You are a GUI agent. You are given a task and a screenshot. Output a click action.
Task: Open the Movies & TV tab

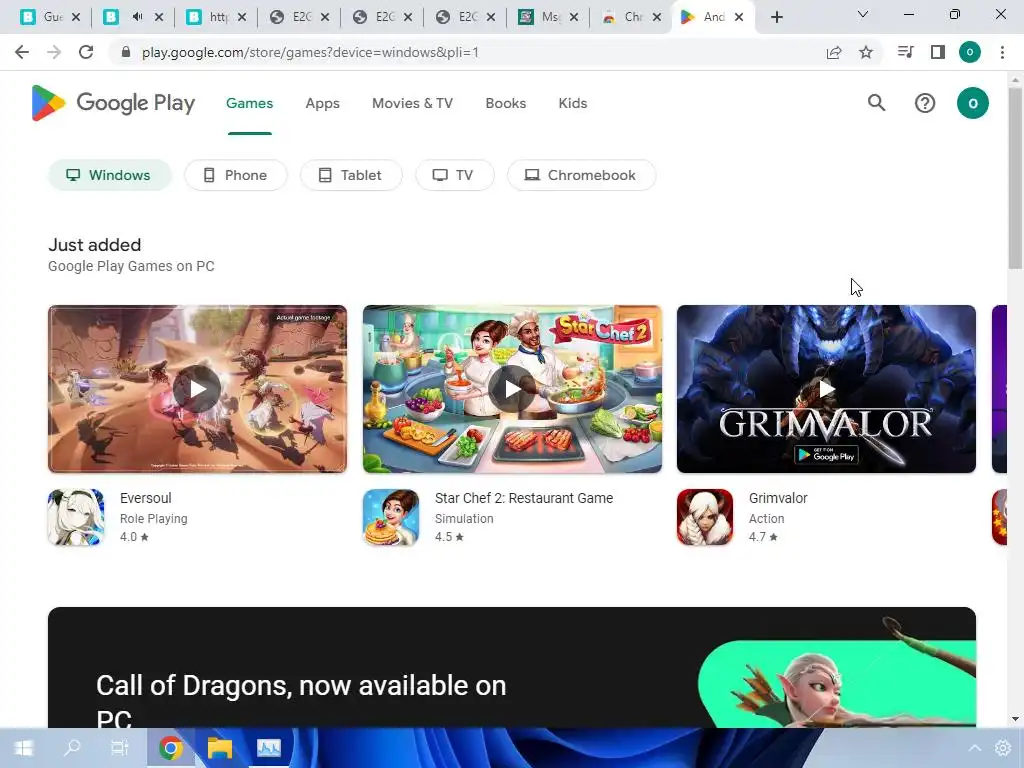[412, 103]
